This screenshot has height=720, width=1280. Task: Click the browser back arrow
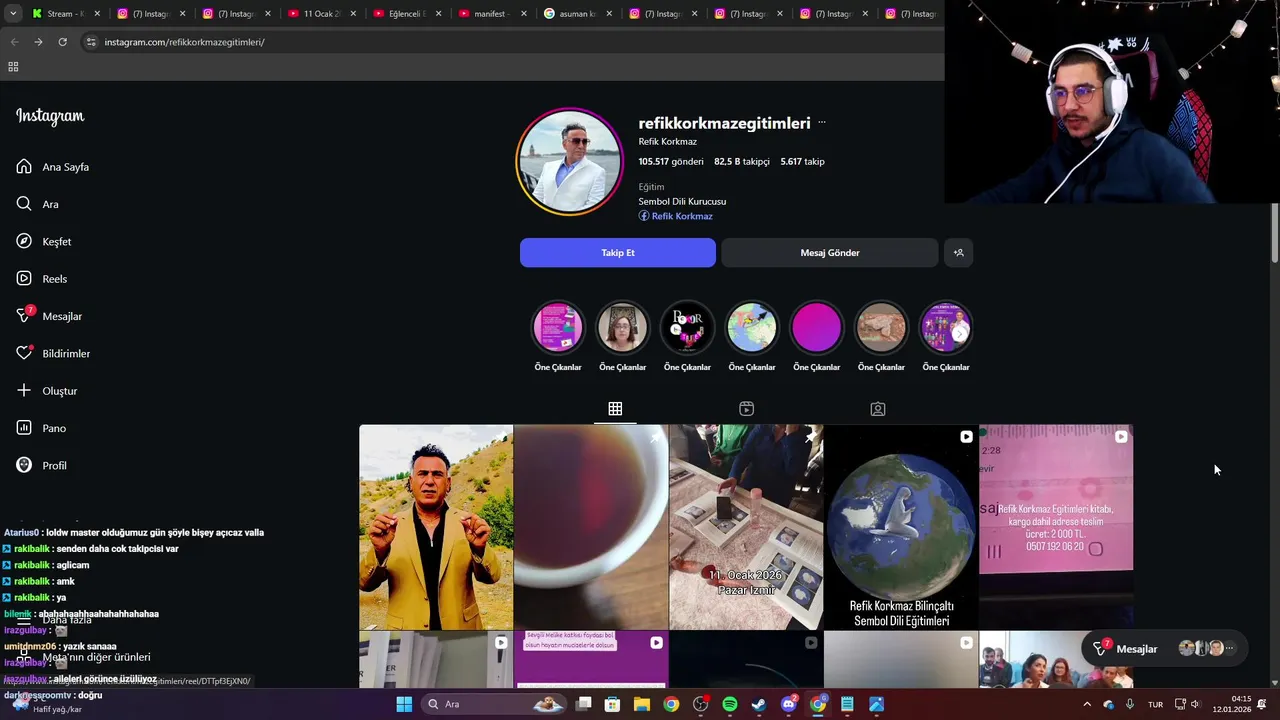[x=14, y=42]
